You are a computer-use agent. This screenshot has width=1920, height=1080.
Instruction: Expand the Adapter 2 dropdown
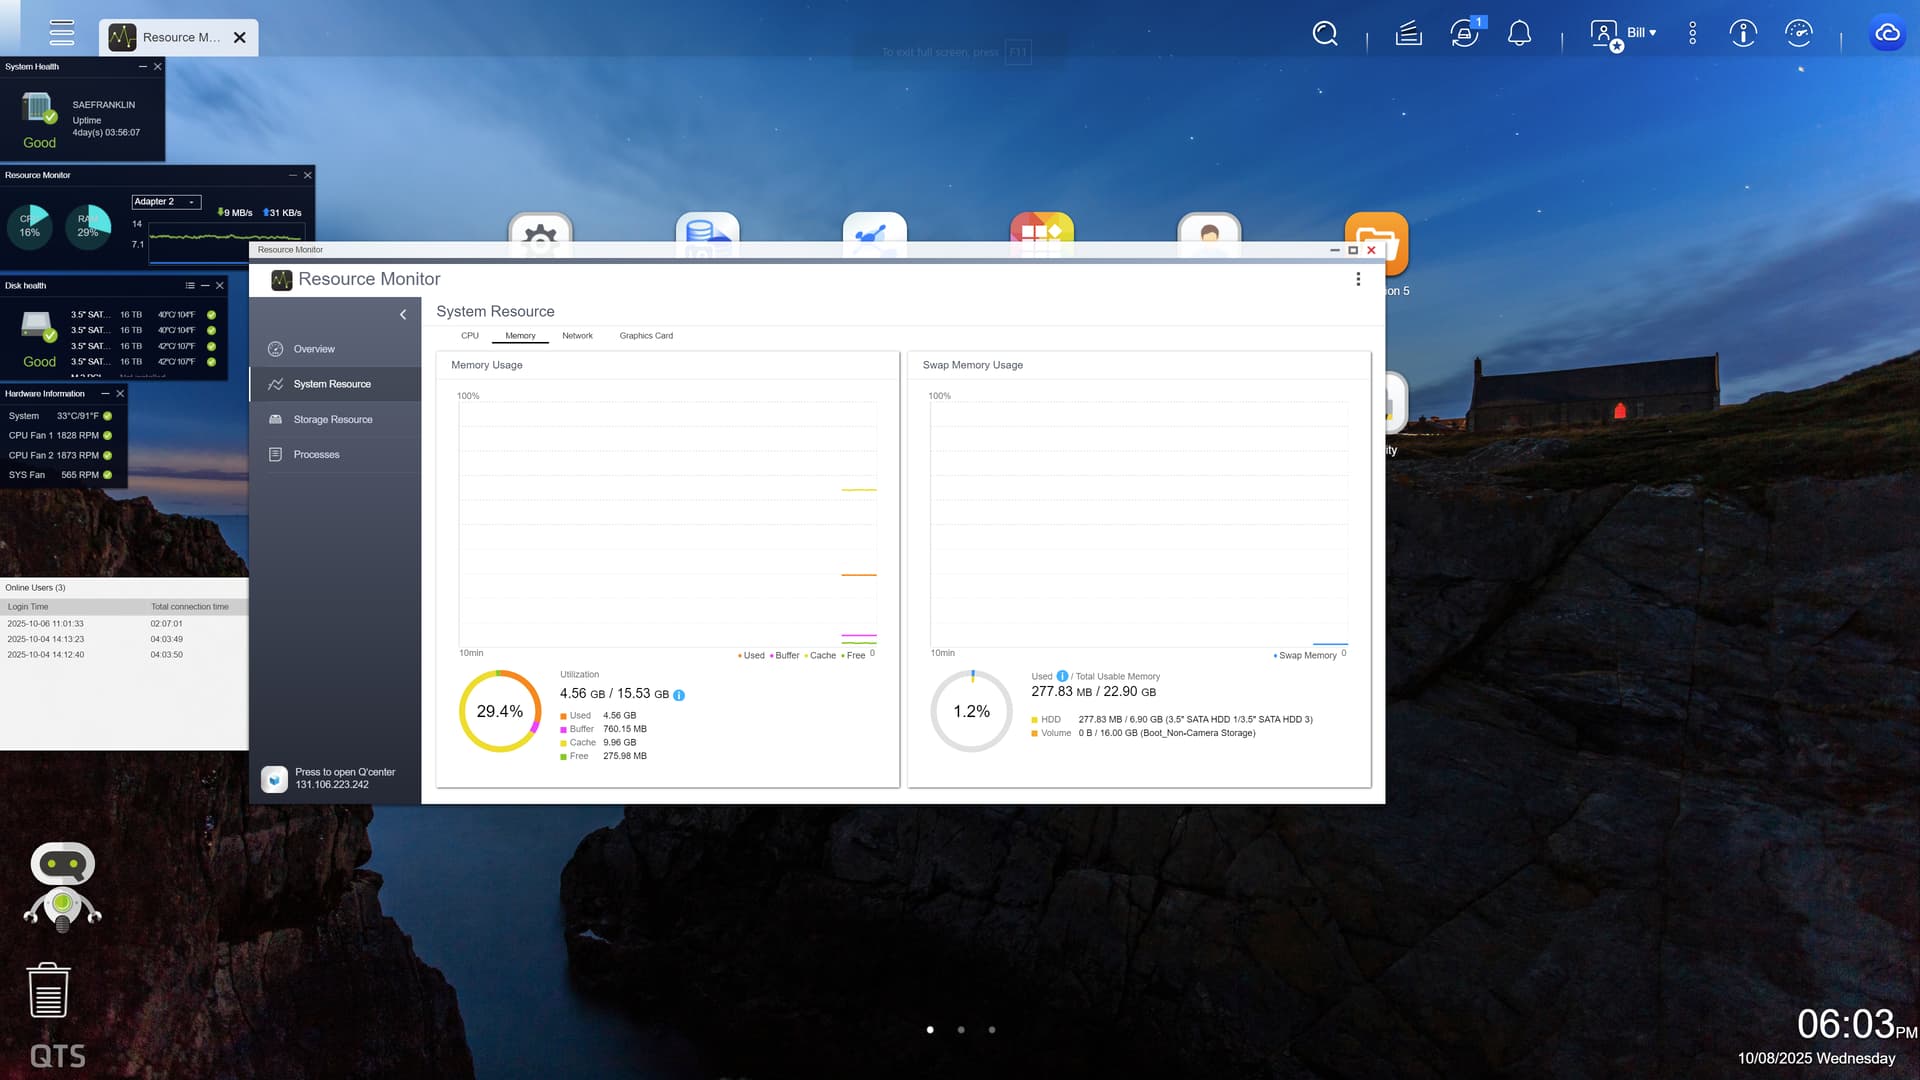[x=166, y=202]
